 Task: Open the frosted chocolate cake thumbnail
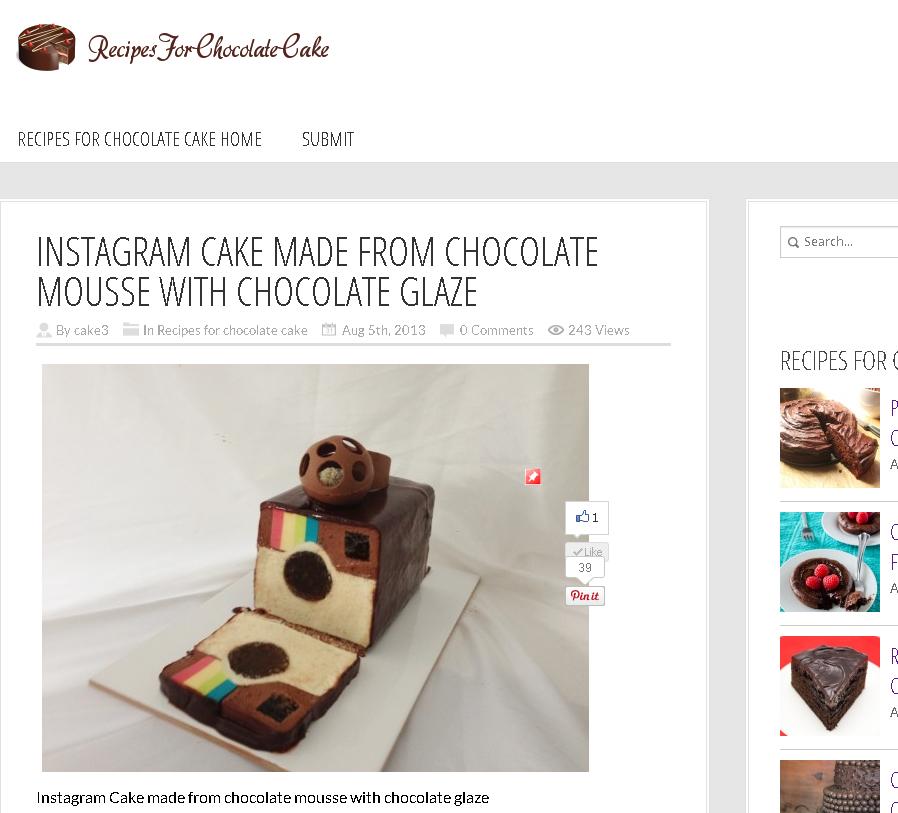tap(830, 438)
